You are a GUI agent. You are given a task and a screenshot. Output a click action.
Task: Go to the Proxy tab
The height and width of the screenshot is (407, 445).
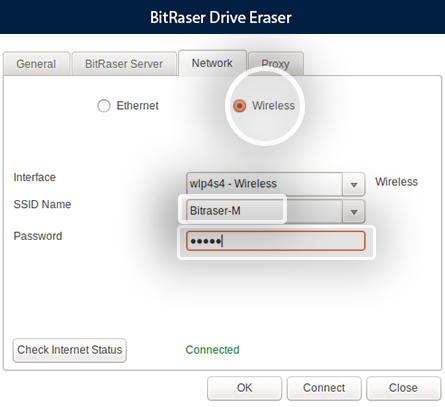click(275, 64)
